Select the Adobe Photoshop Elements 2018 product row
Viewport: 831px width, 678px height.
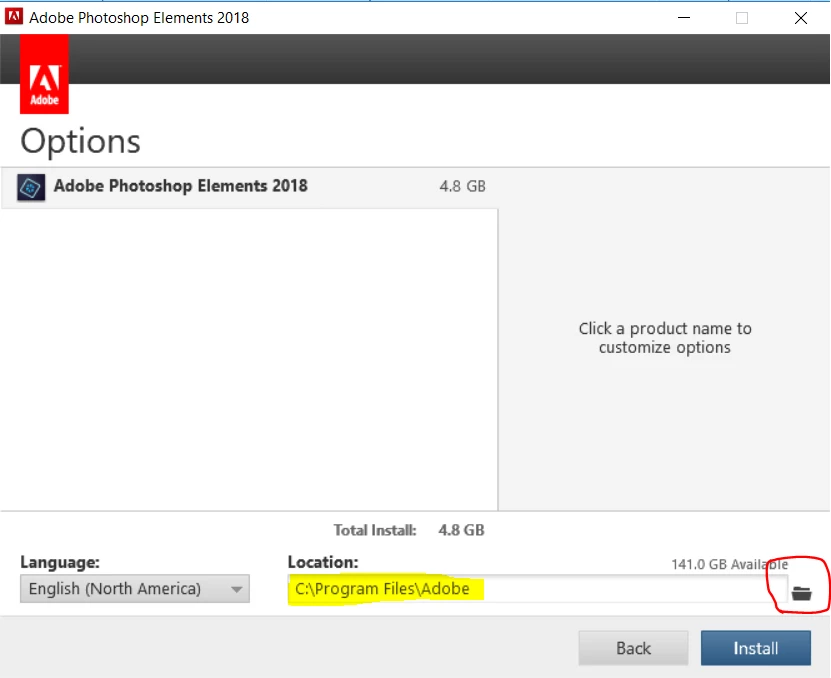249,187
